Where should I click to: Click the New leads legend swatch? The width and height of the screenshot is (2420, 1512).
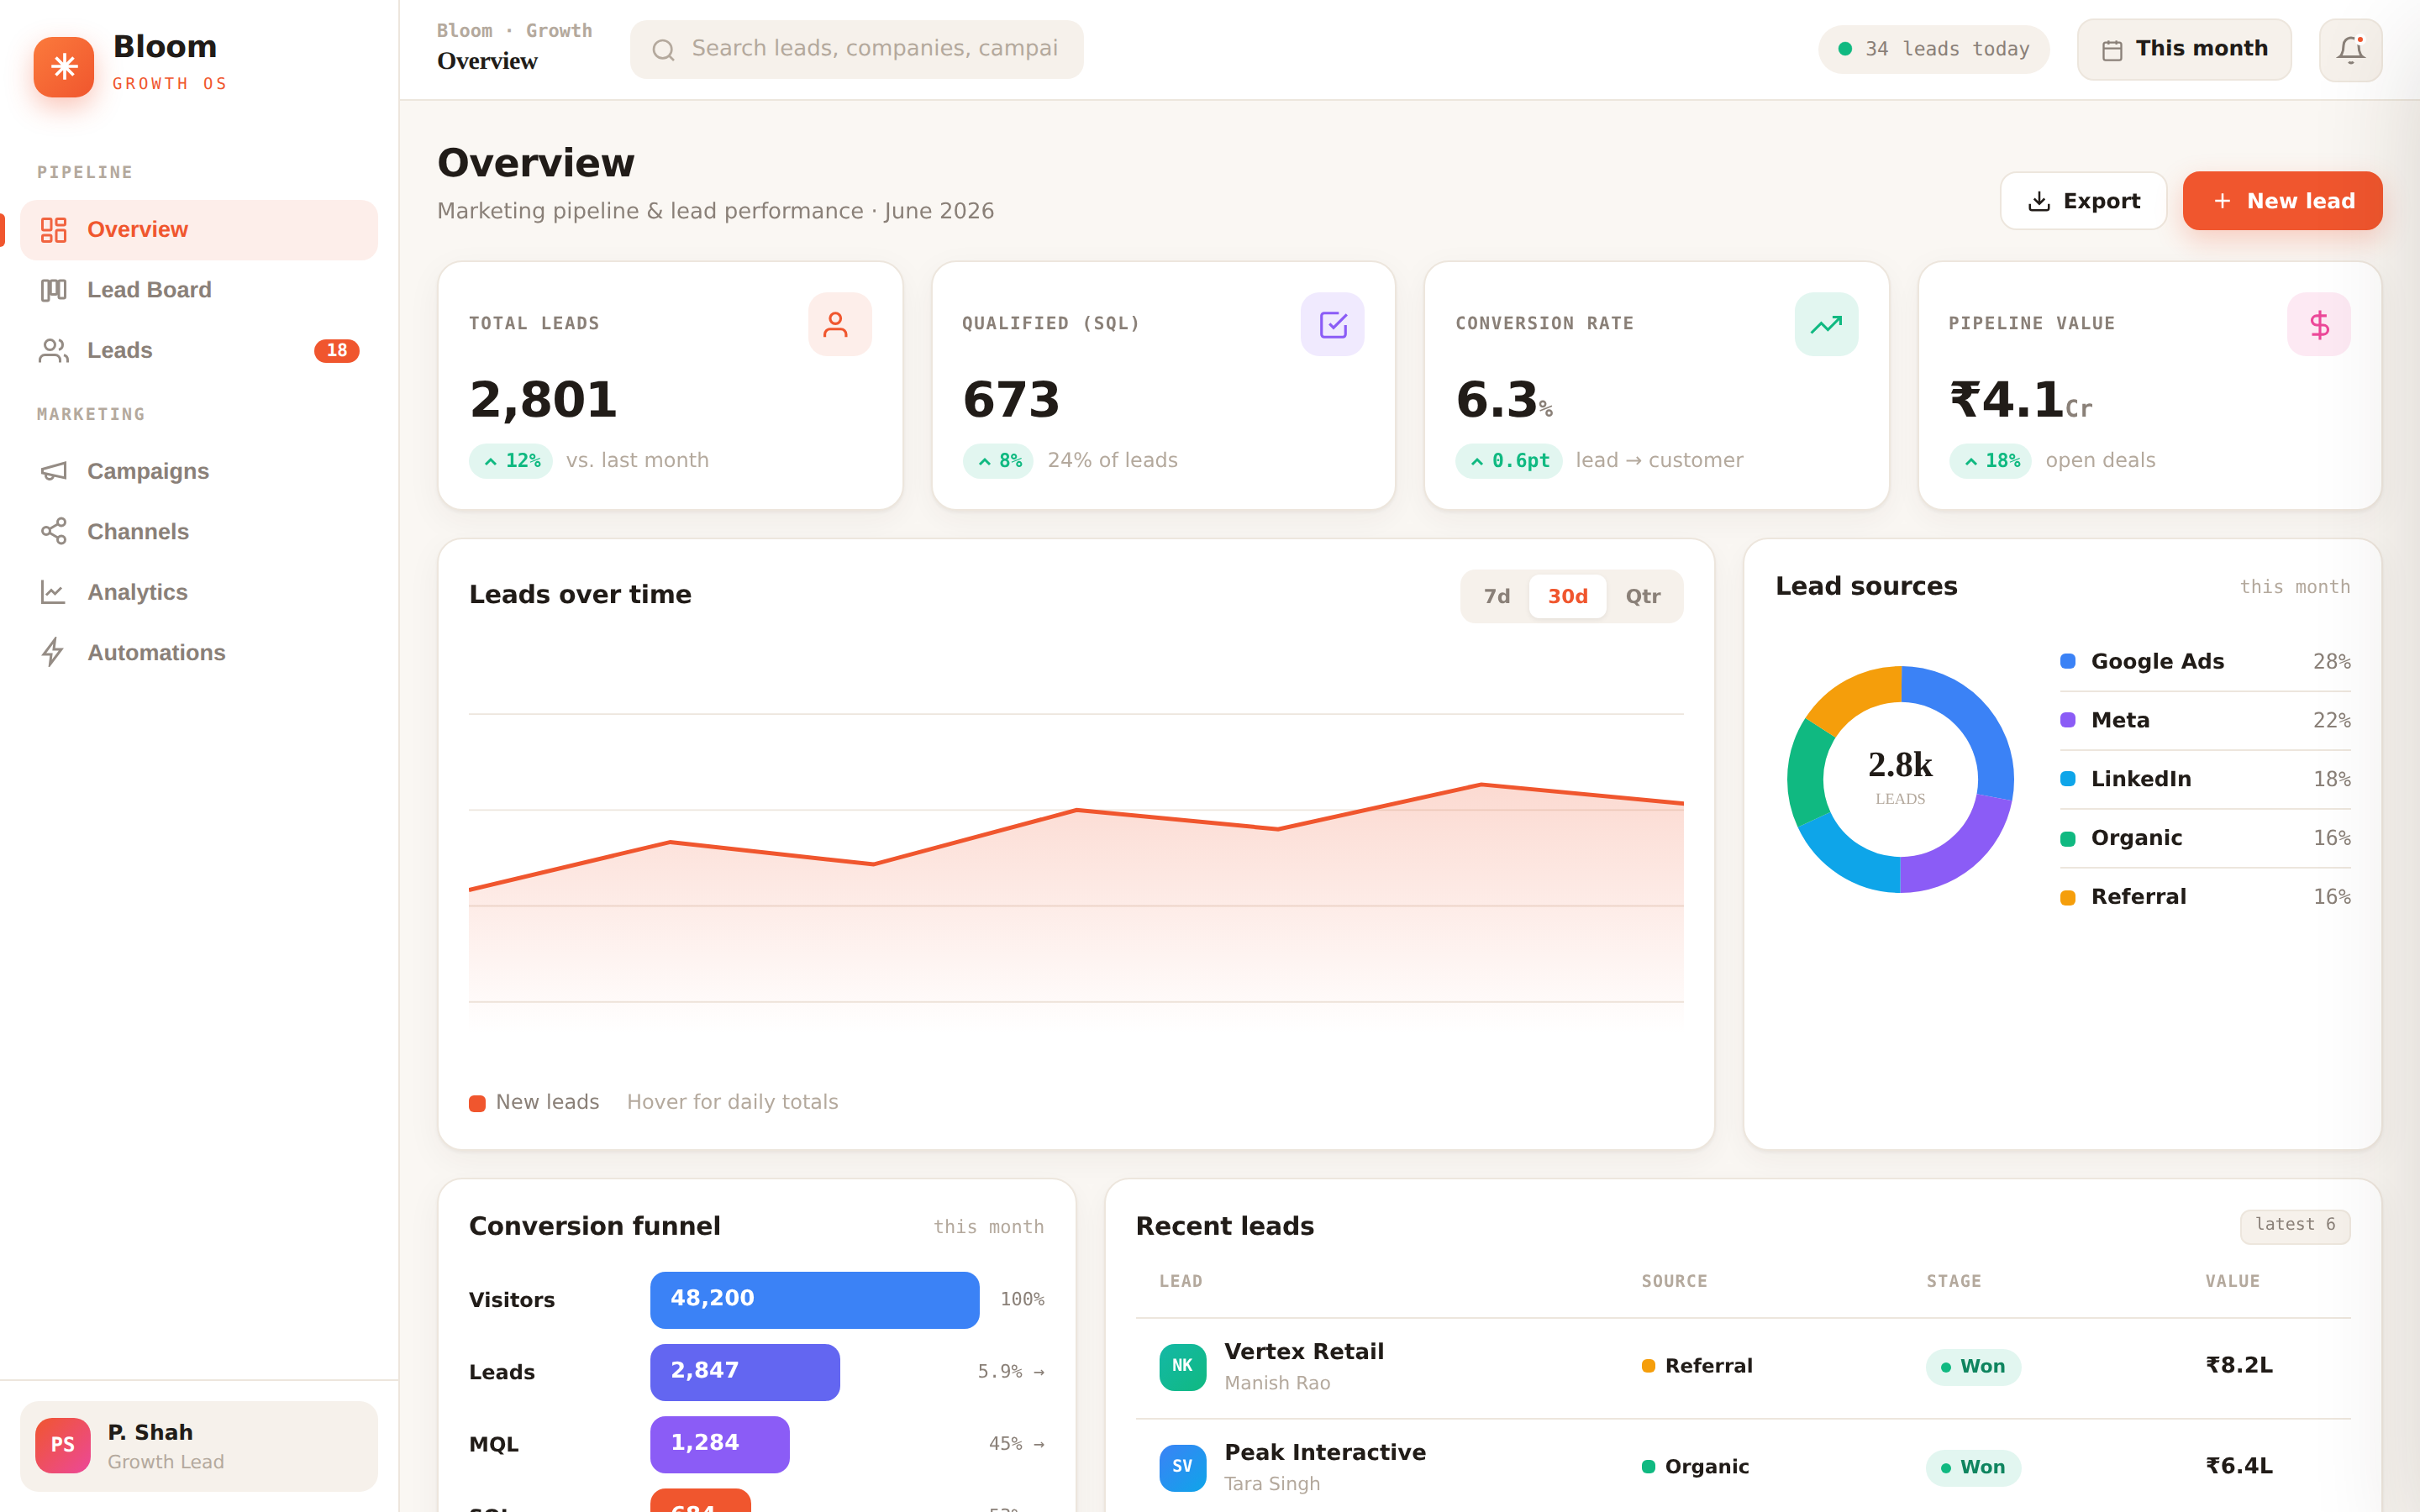[x=477, y=1103]
